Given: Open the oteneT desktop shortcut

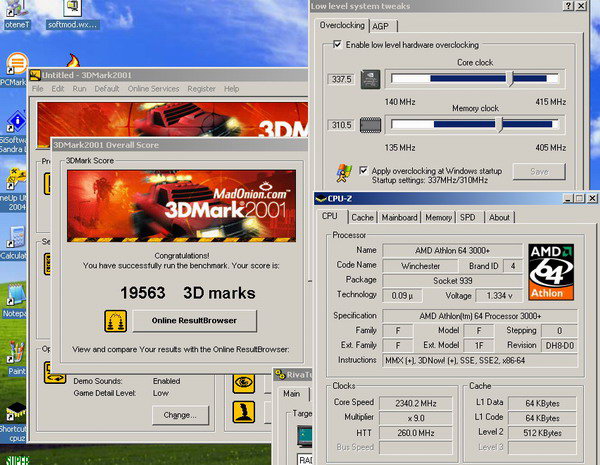Looking at the screenshot, I should point(17,15).
